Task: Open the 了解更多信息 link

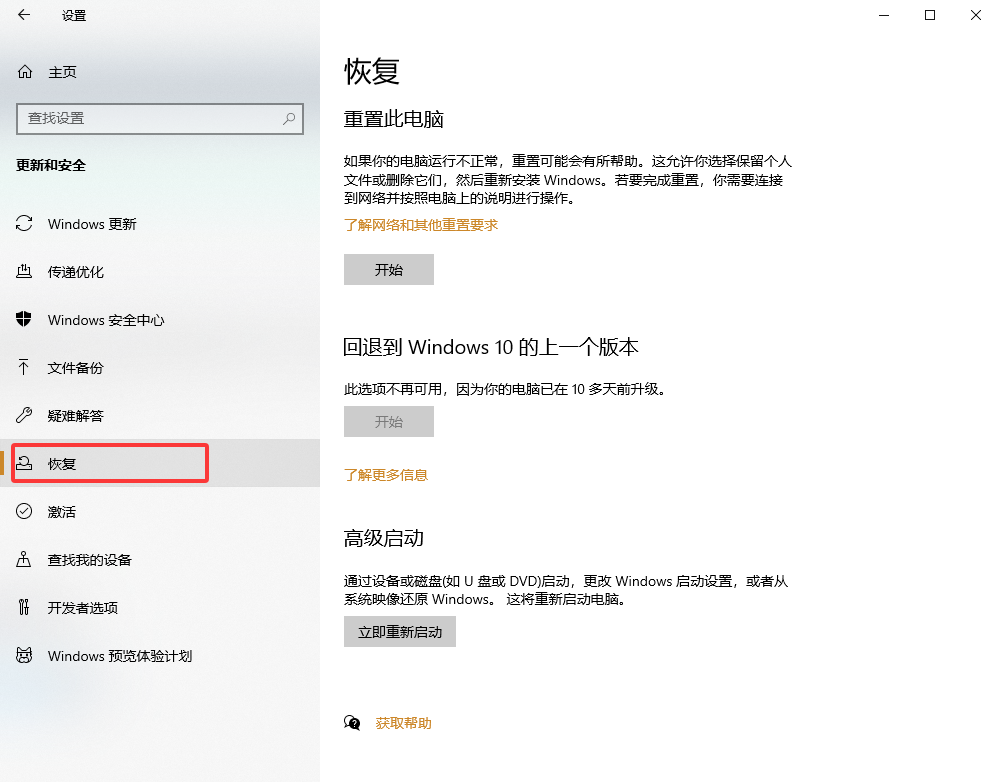Action: 386,475
